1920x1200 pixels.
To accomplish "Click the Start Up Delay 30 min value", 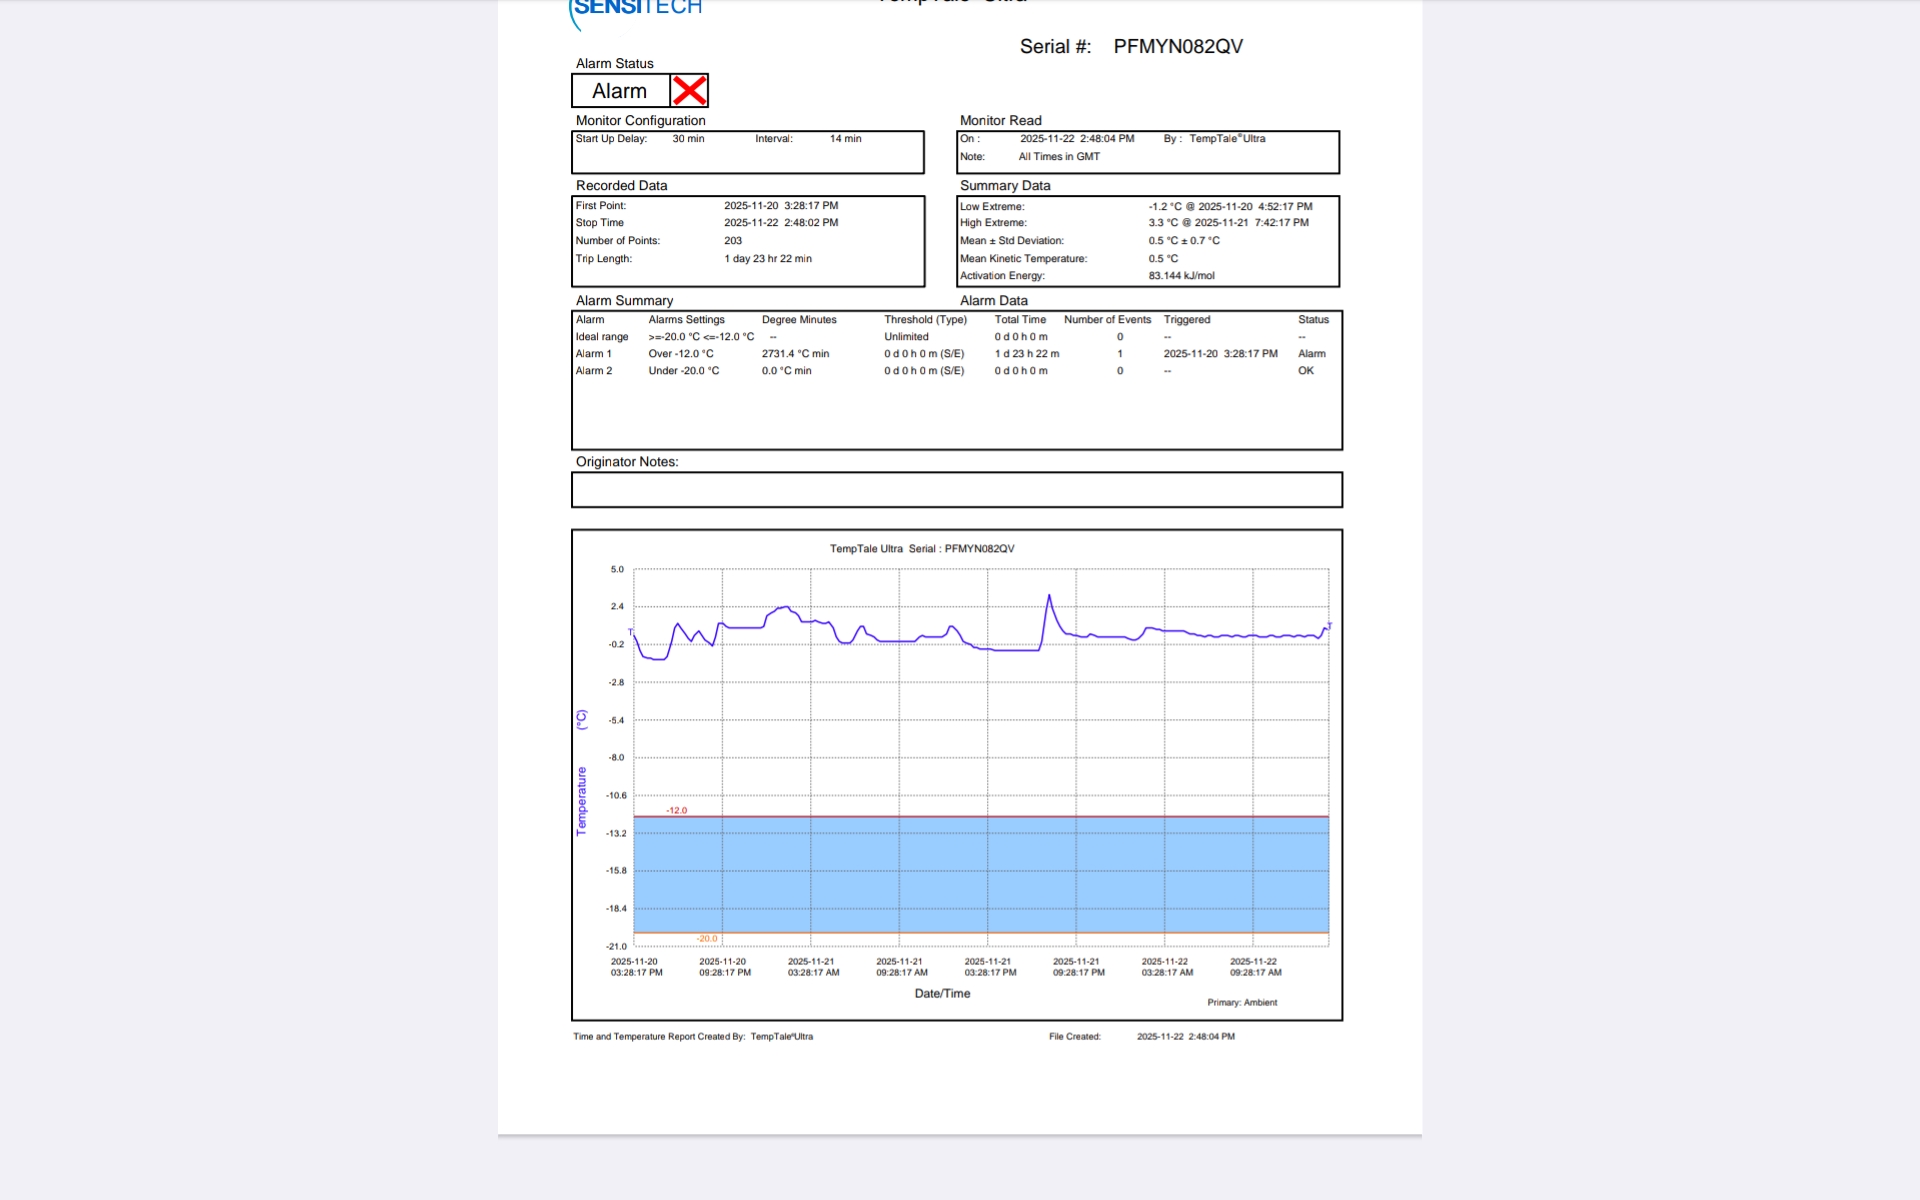I will click(x=688, y=139).
